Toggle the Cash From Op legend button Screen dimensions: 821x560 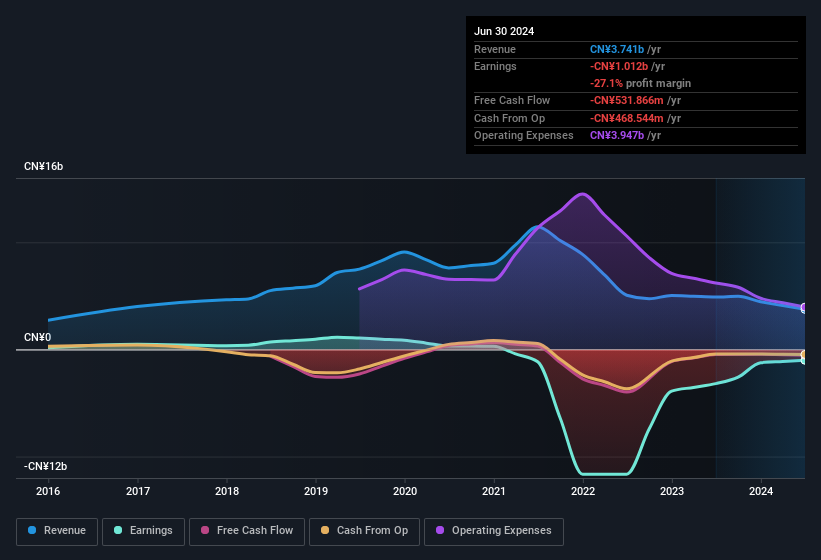(364, 531)
